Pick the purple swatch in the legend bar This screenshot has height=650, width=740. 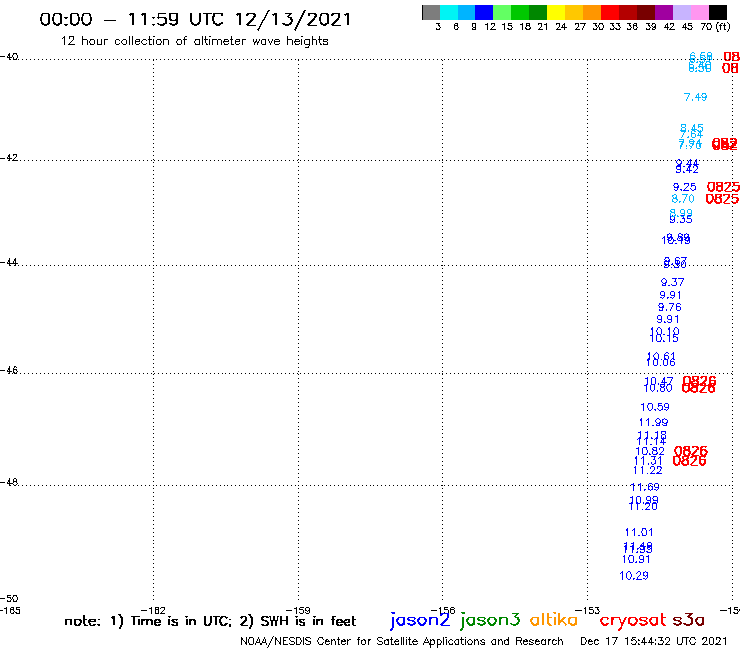point(664,12)
